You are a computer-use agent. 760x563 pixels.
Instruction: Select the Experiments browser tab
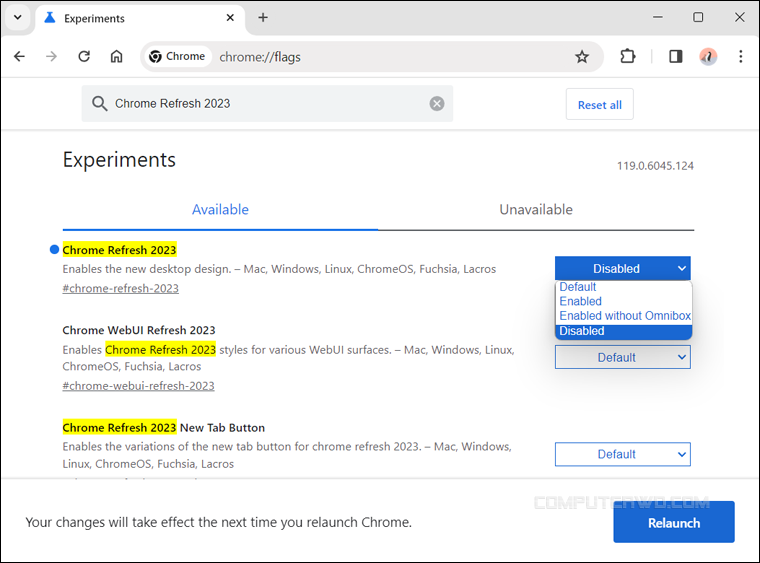(x=138, y=18)
